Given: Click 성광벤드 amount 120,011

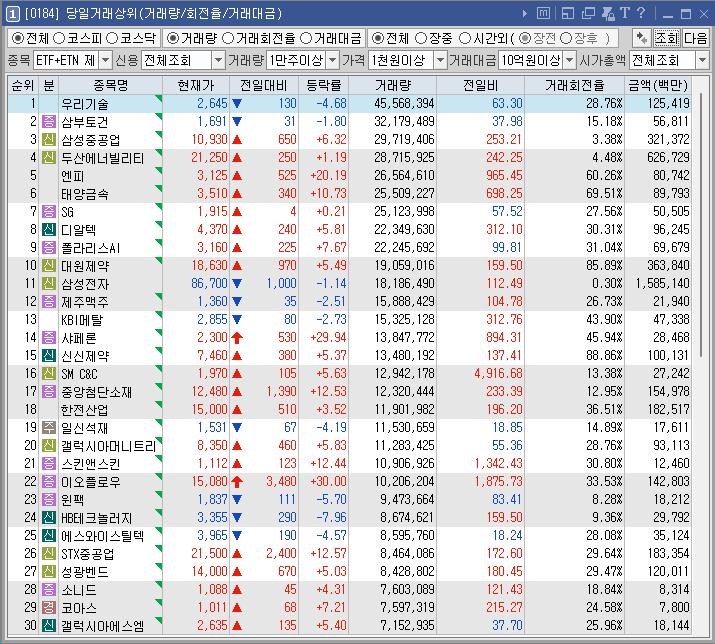Looking at the screenshot, I should point(668,571).
